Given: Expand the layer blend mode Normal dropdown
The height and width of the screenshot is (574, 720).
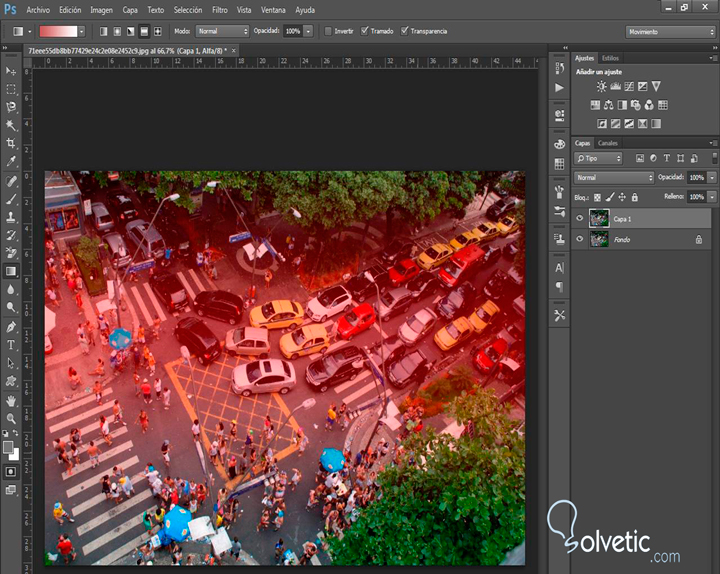Looking at the screenshot, I should click(x=614, y=177).
